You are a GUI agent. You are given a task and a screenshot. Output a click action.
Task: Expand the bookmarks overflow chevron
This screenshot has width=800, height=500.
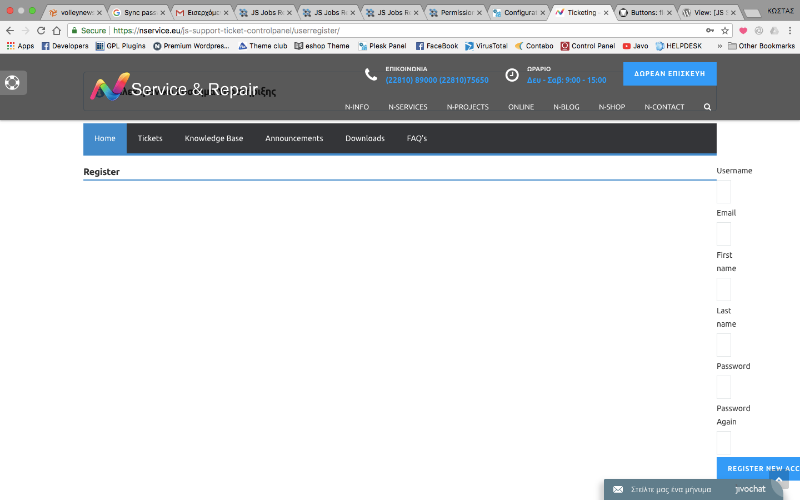pyautogui.click(x=719, y=46)
